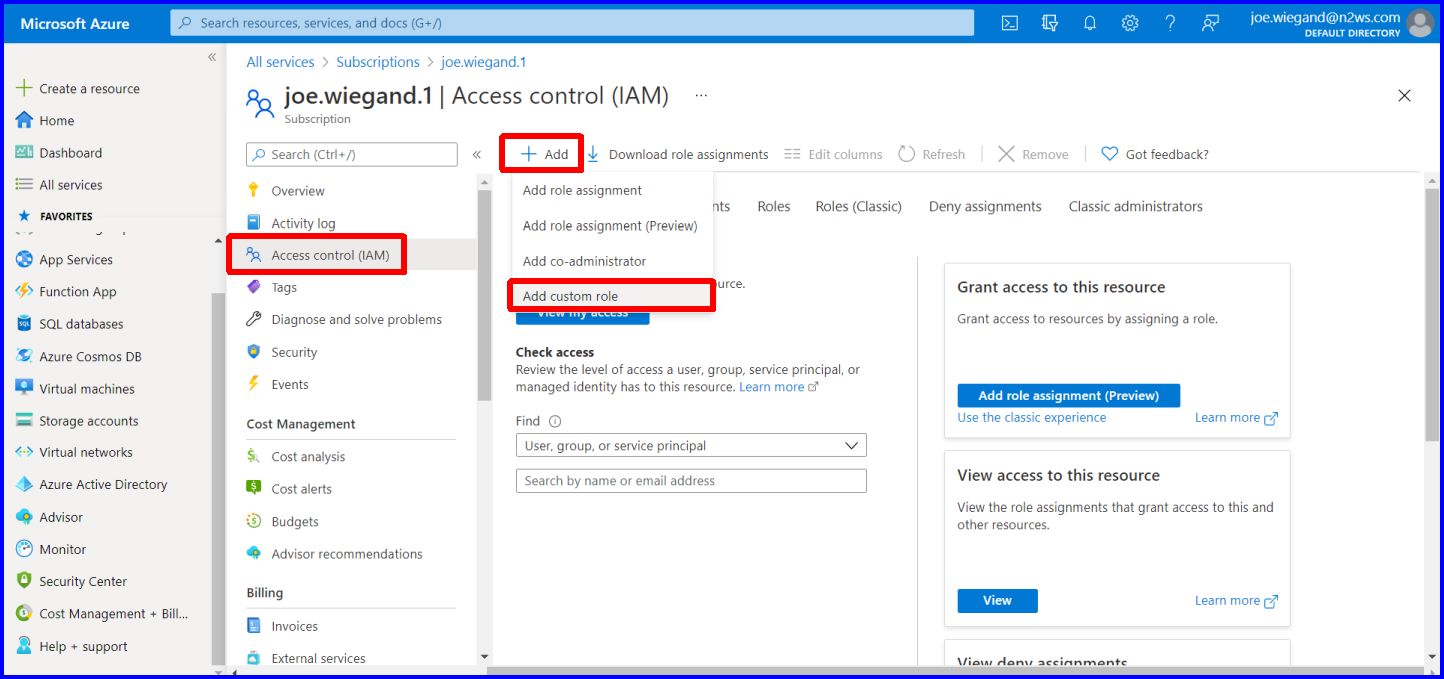The height and width of the screenshot is (679, 1444).
Task: Click All services breadcrumb link
Action: (x=281, y=62)
